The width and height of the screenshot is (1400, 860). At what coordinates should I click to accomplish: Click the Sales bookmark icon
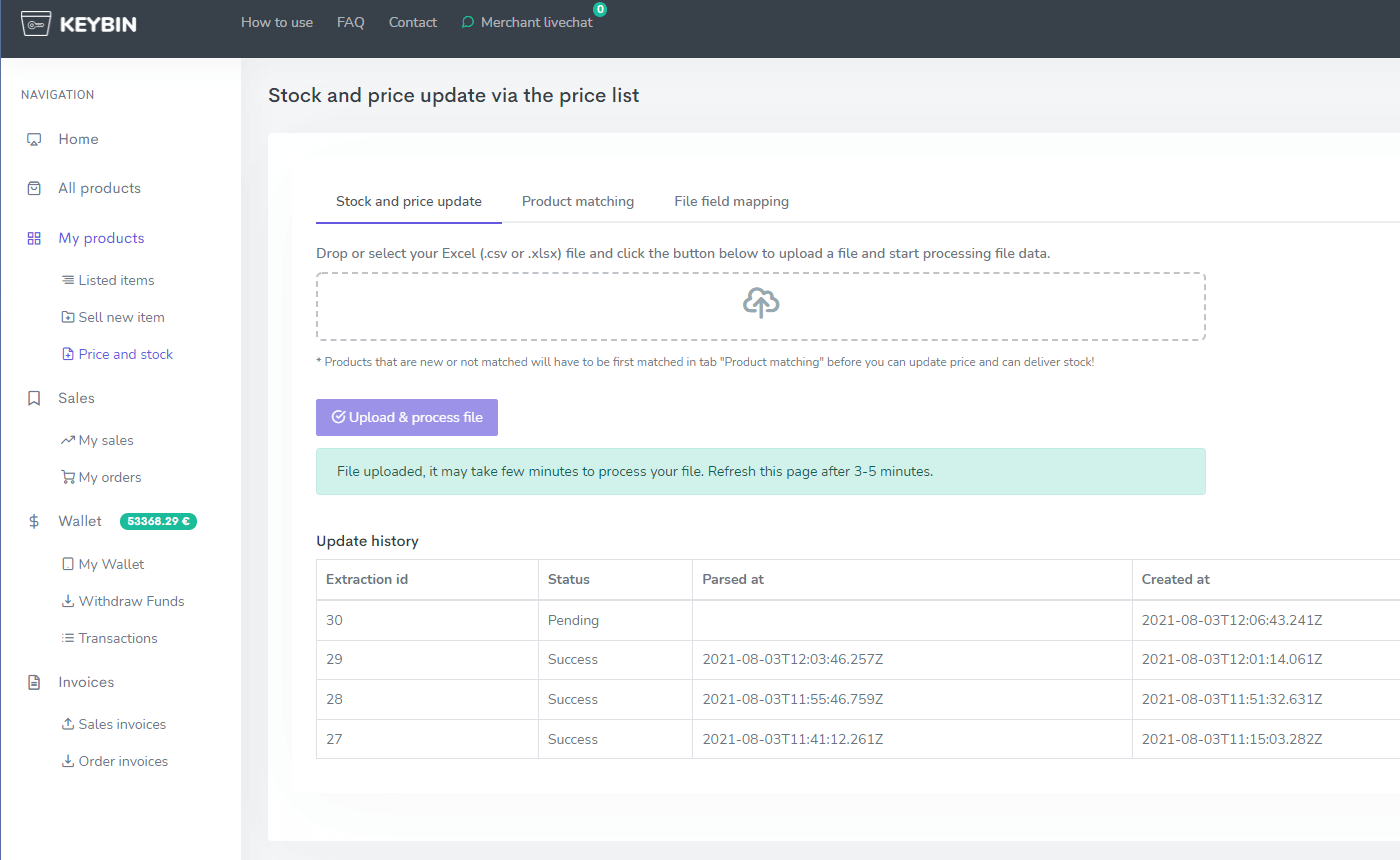34,399
